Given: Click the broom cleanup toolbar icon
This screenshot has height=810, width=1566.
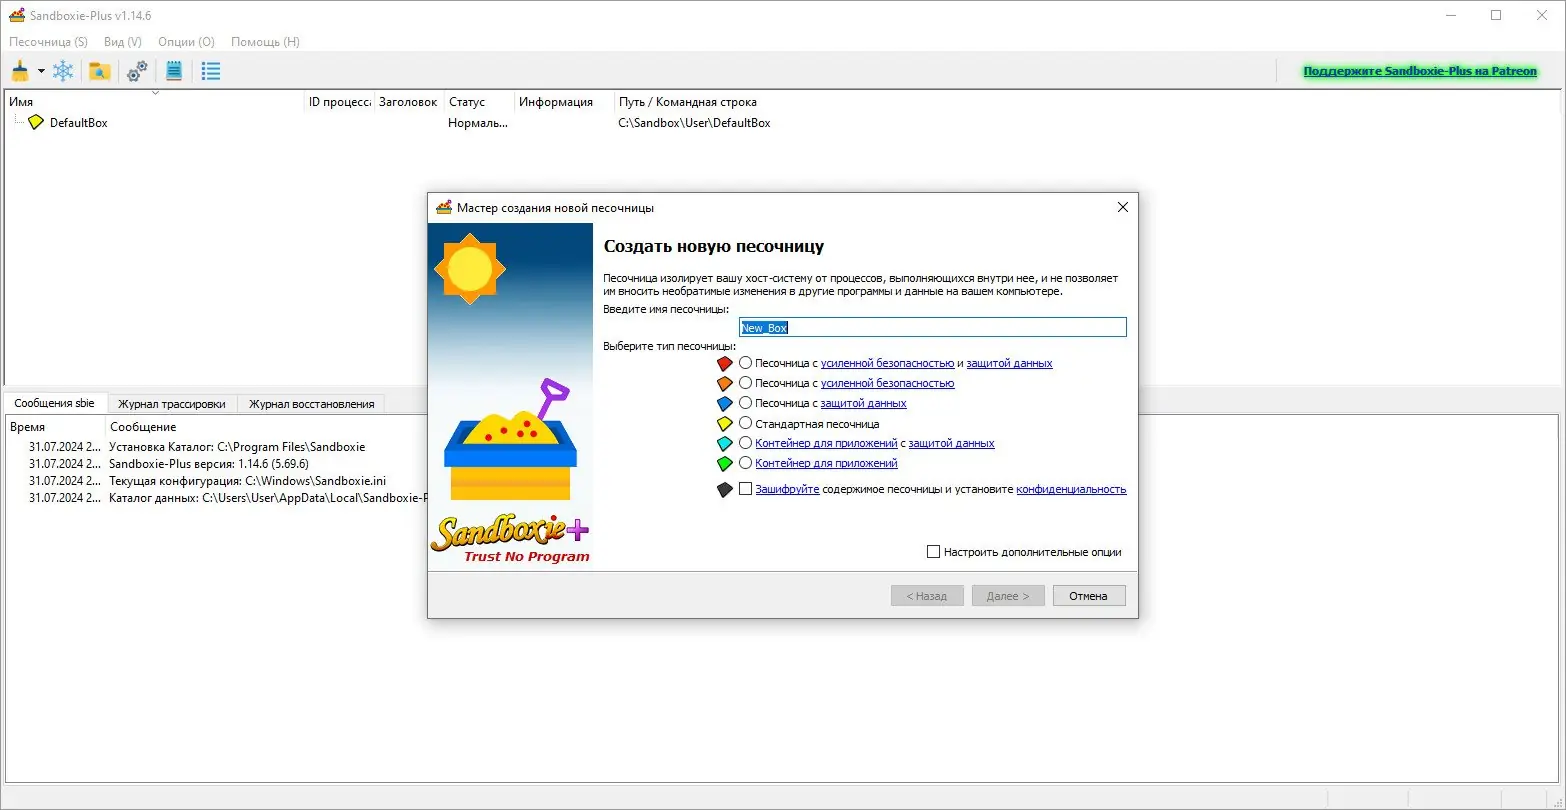Looking at the screenshot, I should (20, 71).
